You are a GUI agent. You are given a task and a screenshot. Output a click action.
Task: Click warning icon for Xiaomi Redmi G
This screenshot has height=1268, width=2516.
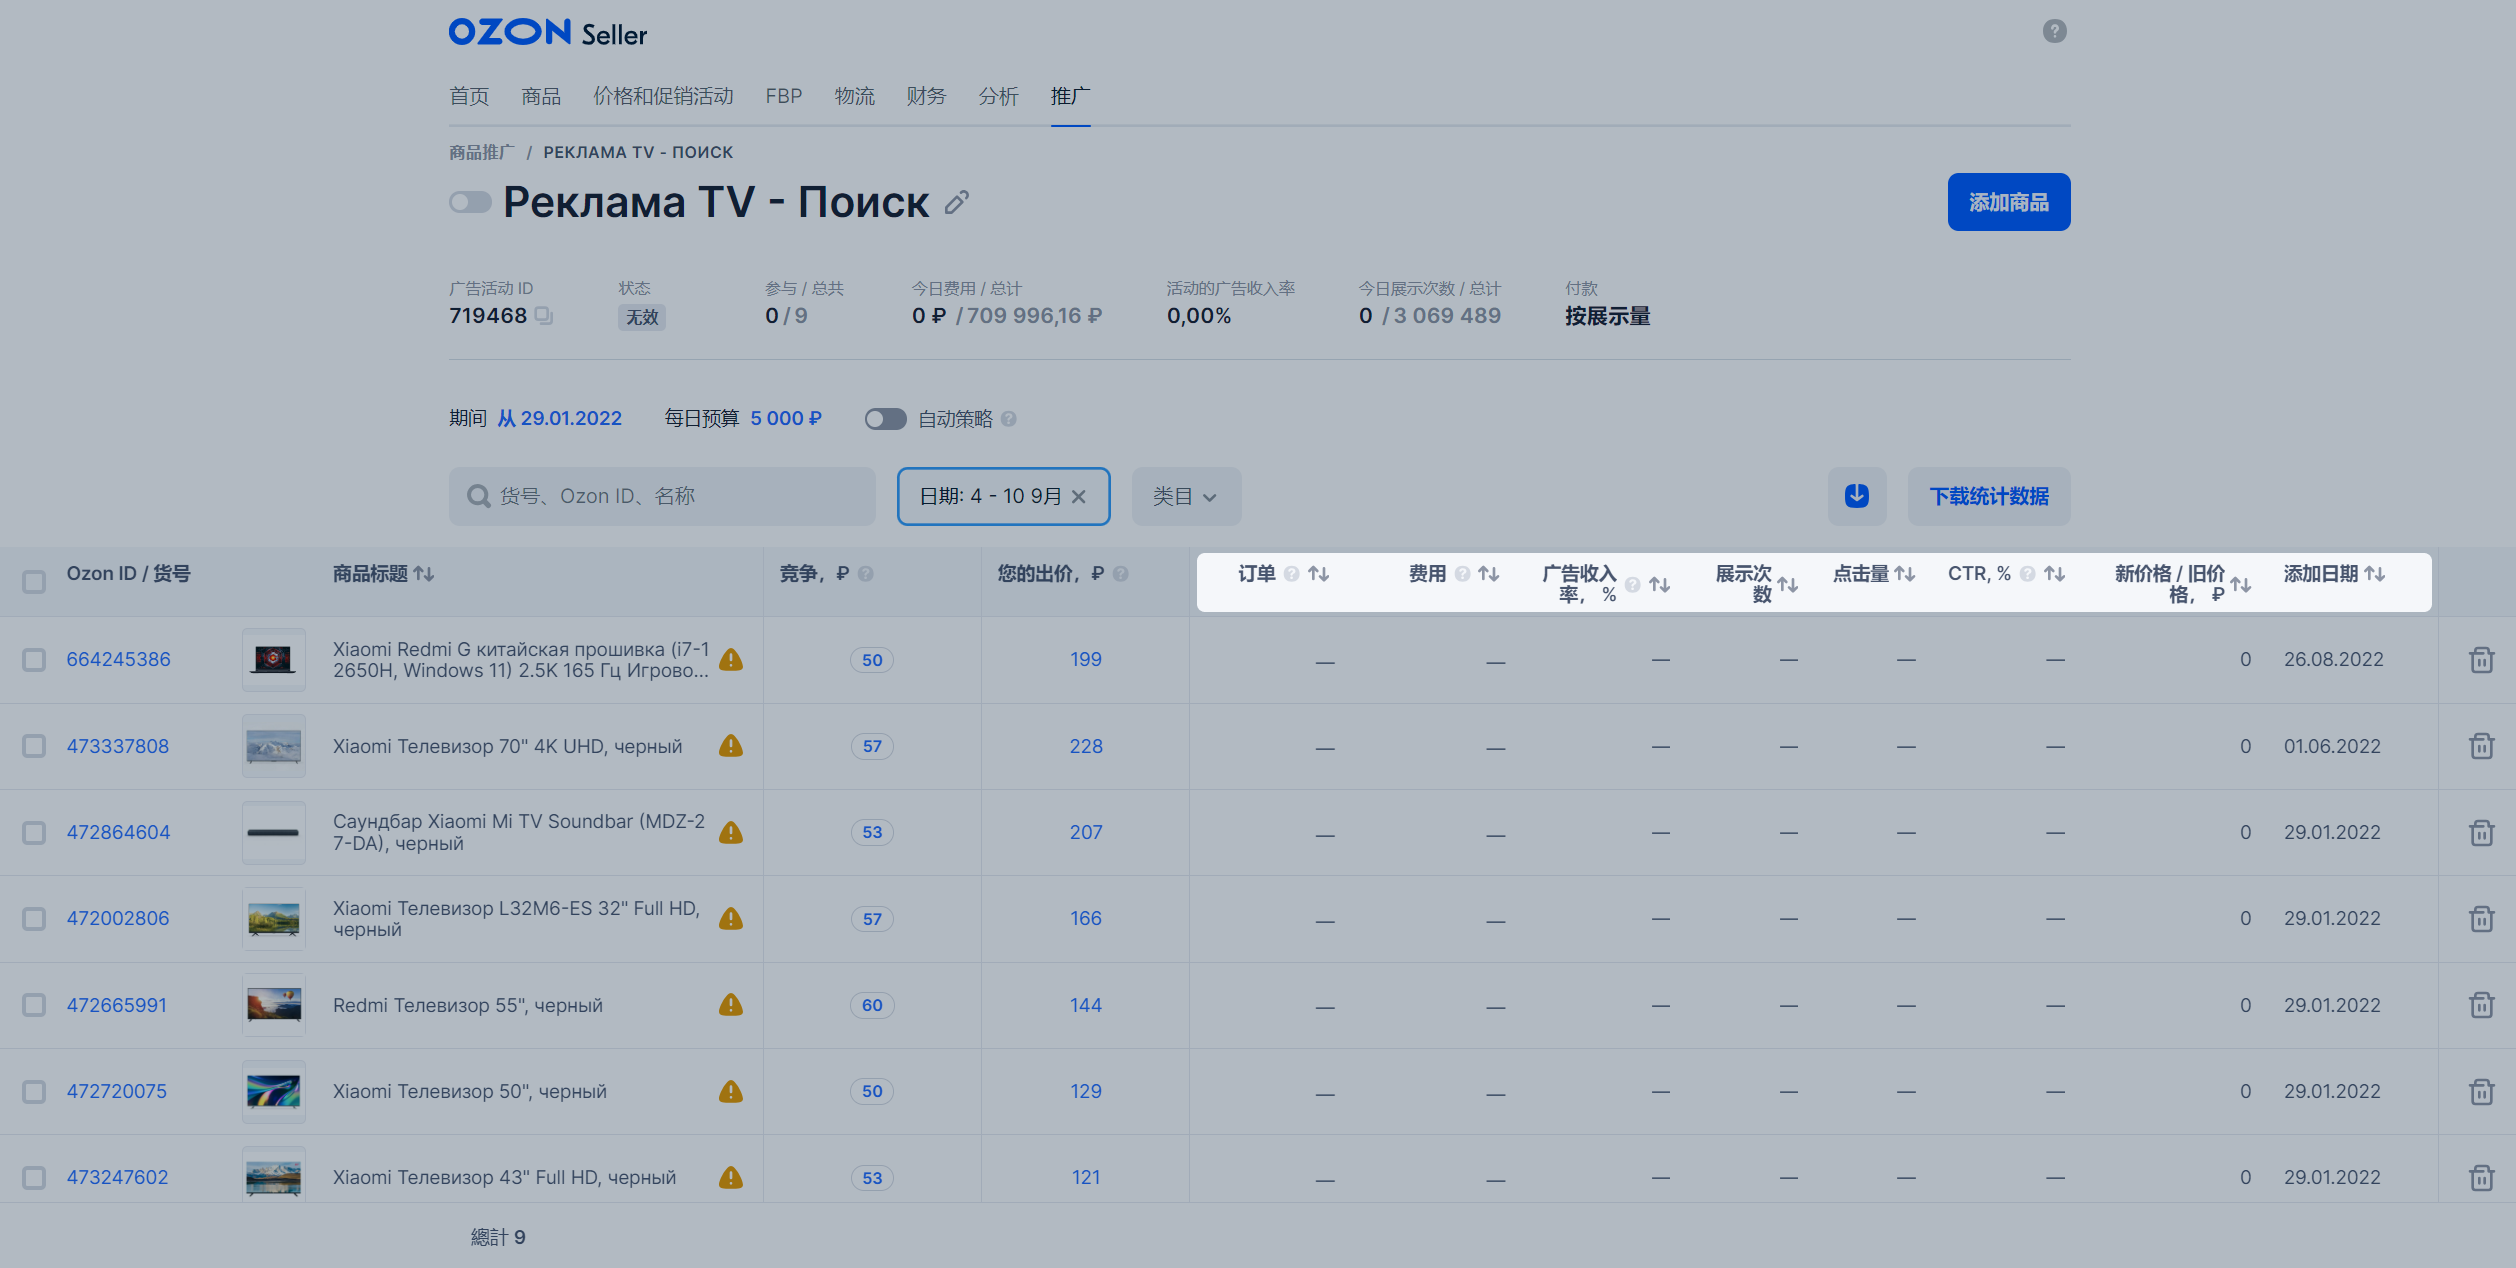731,660
